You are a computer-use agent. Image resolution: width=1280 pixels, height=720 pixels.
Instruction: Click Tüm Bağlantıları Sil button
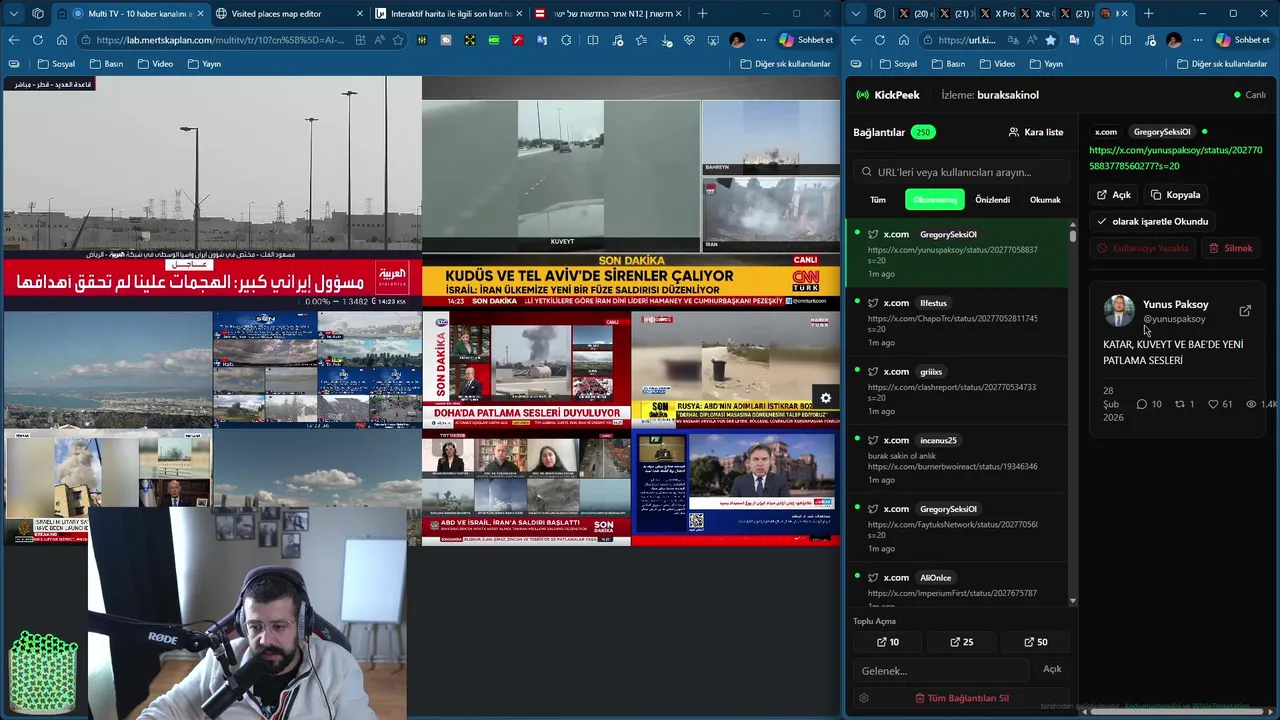(x=962, y=698)
